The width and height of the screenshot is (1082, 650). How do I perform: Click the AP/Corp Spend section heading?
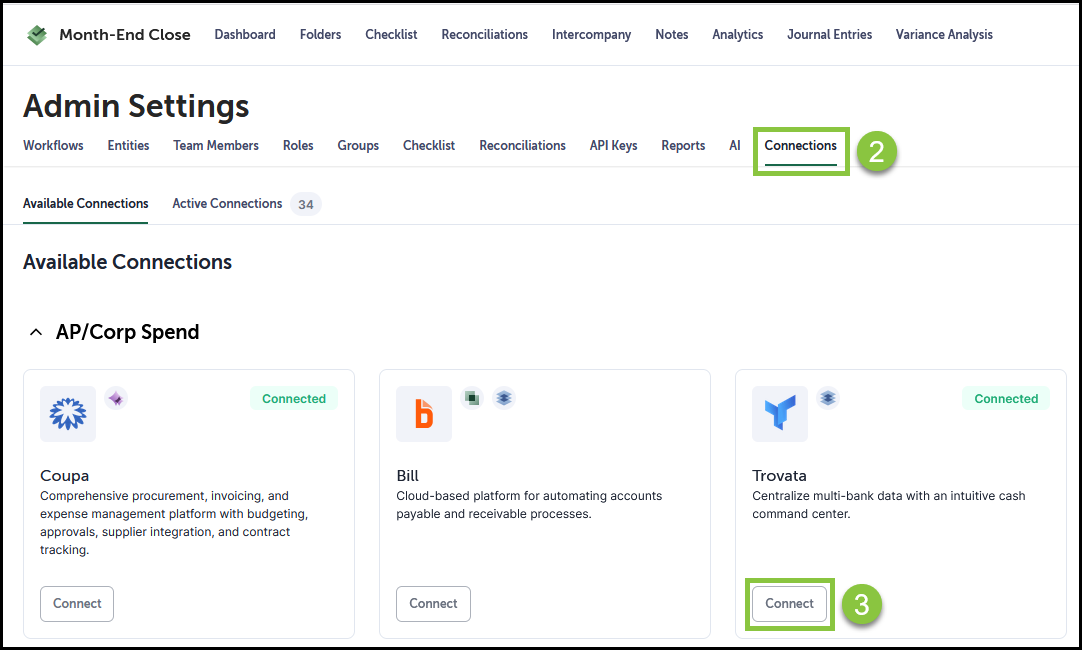pos(128,333)
